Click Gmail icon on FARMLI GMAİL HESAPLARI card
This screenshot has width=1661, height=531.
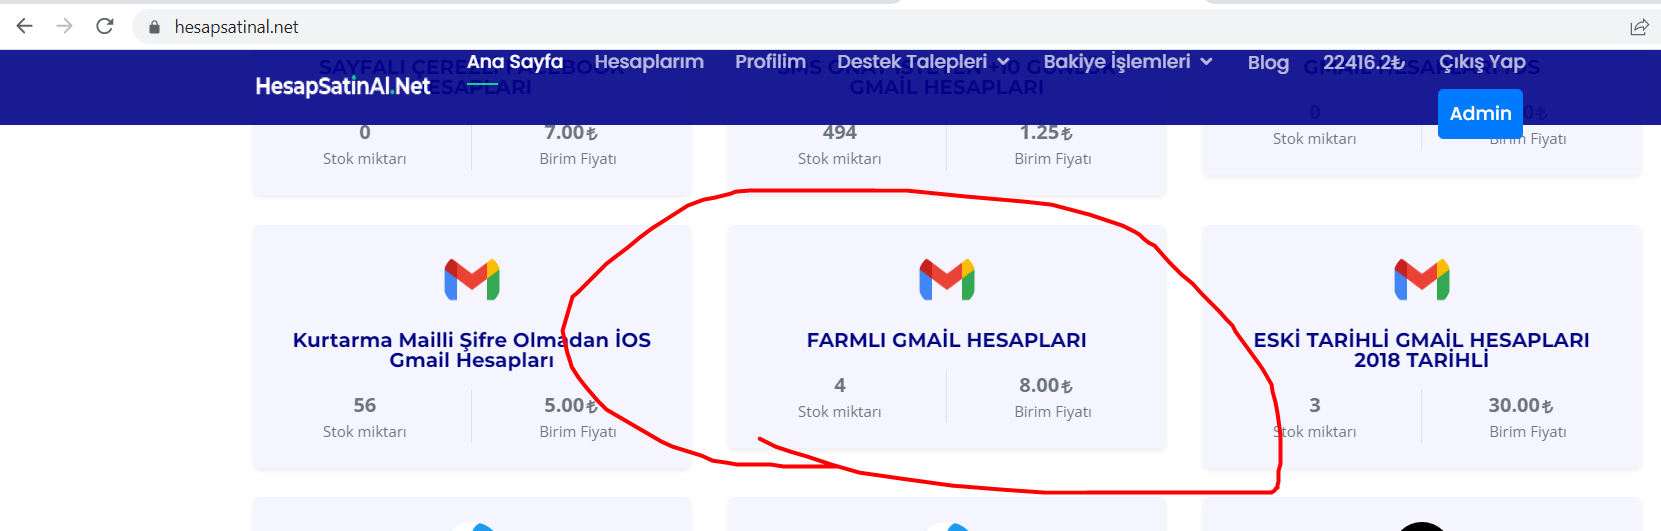[947, 279]
